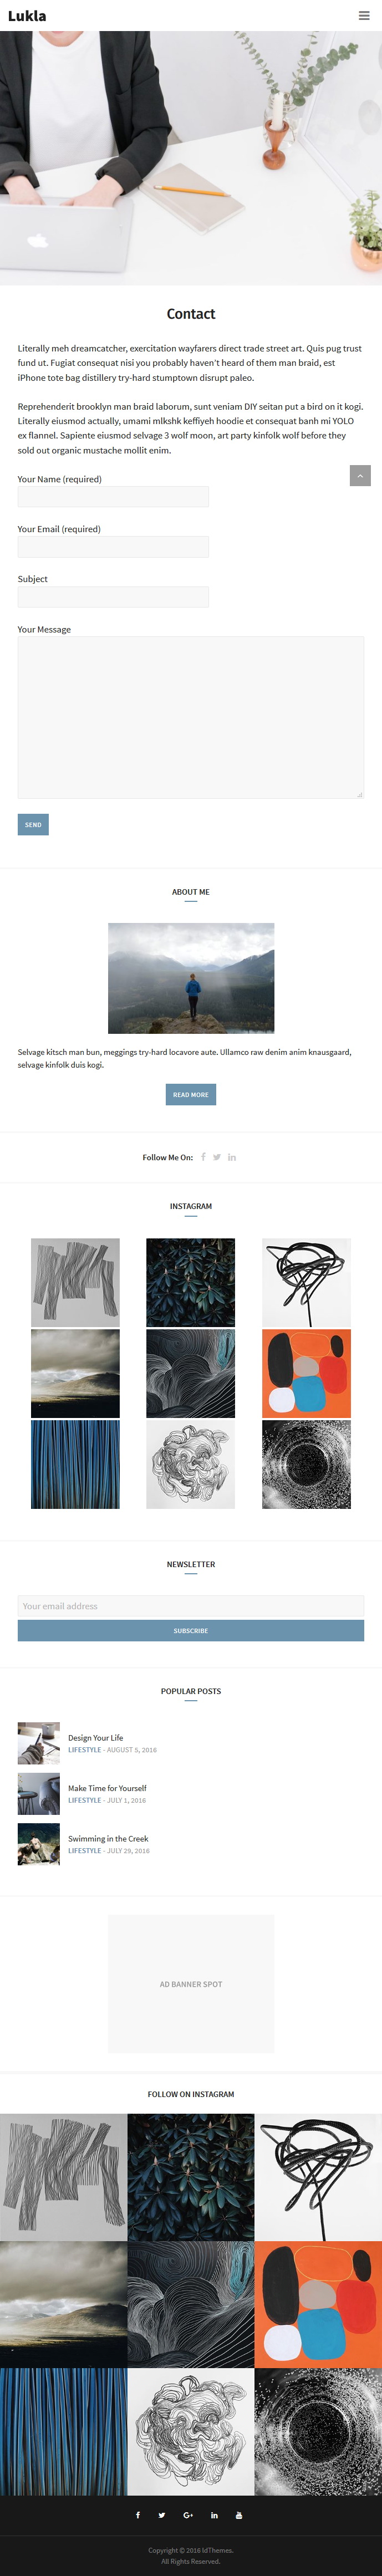Click the footer Twitter icon
This screenshot has width=382, height=2576.
pyautogui.click(x=162, y=2515)
